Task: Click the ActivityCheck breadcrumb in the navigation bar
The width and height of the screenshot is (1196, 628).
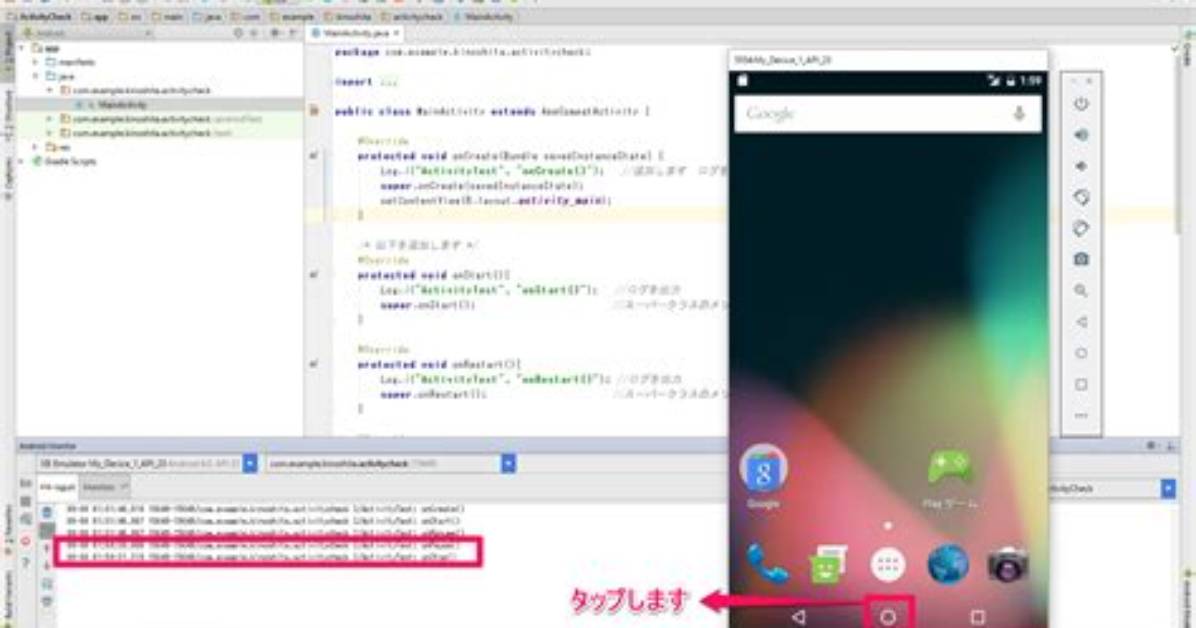Action: 40,17
